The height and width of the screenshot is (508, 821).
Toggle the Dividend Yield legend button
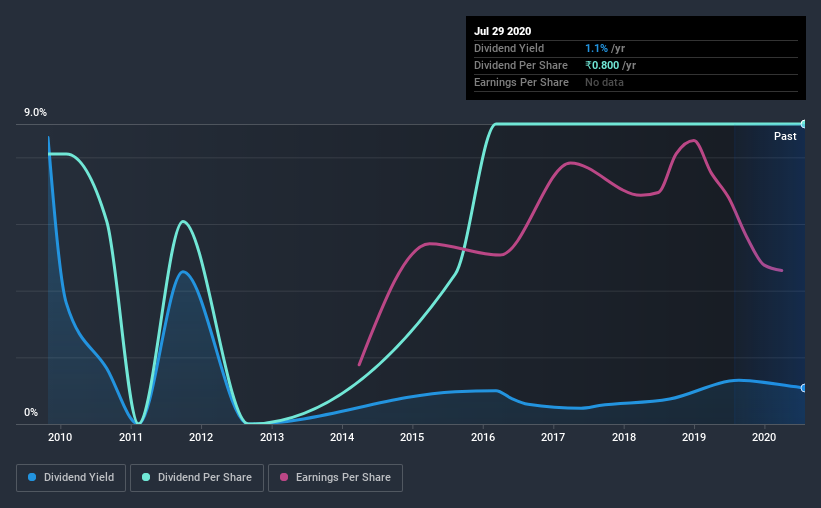(71, 478)
